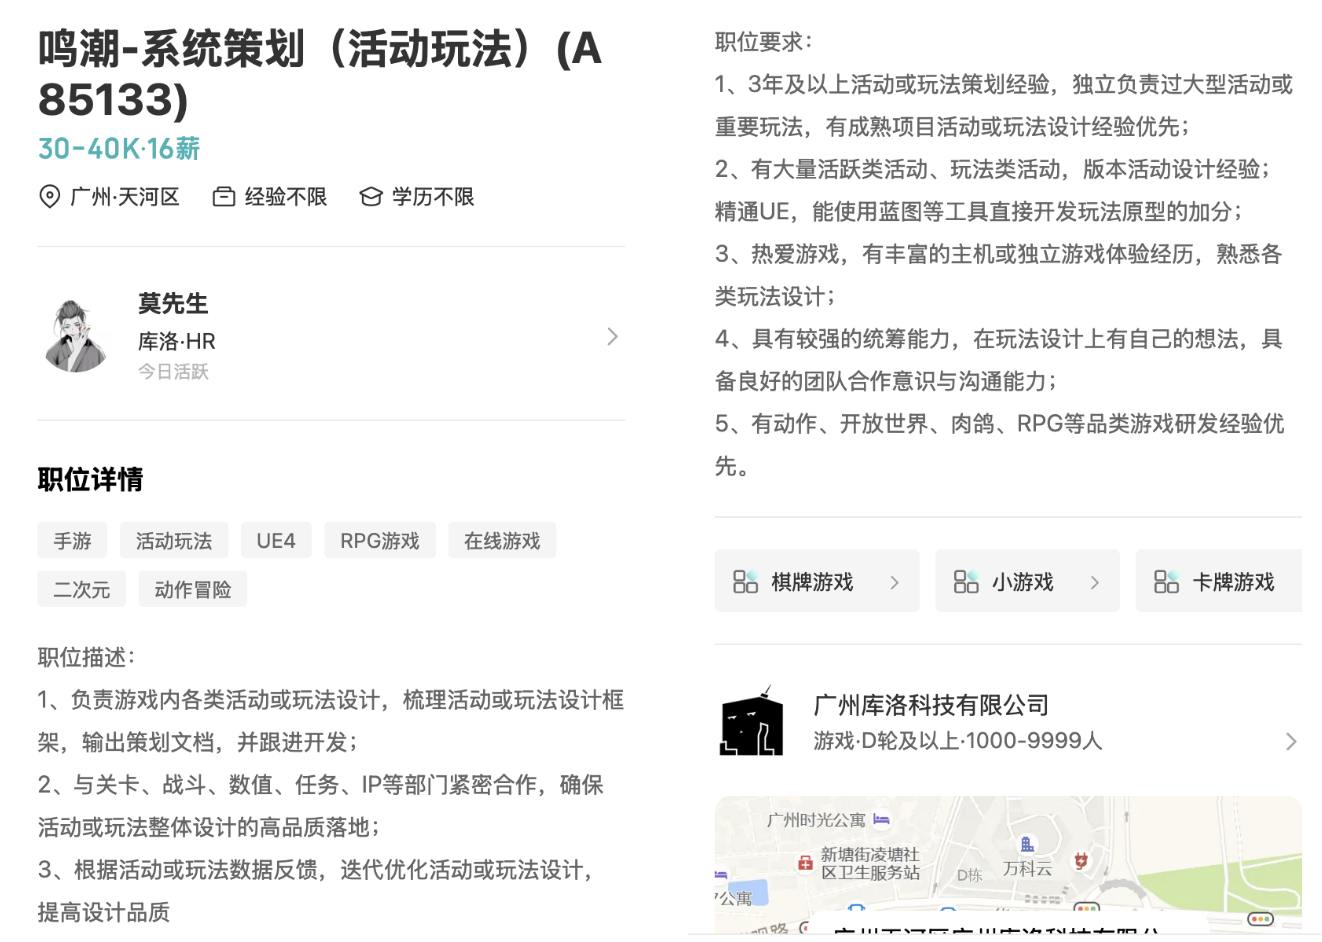1322x942 pixels.
Task: Click the graduation cap icon beside 学历不限
Action: click(371, 197)
